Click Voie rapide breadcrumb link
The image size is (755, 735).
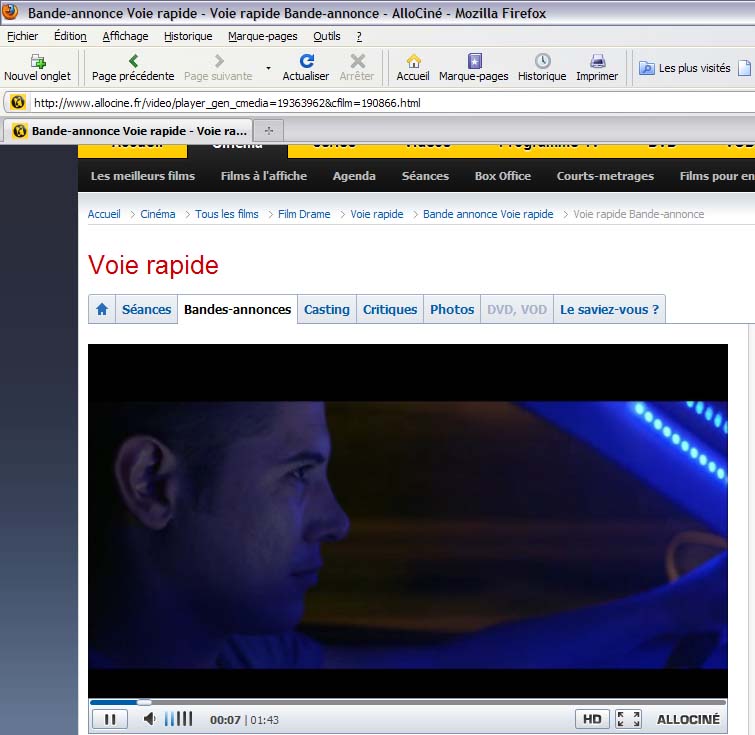pyautogui.click(x=377, y=214)
